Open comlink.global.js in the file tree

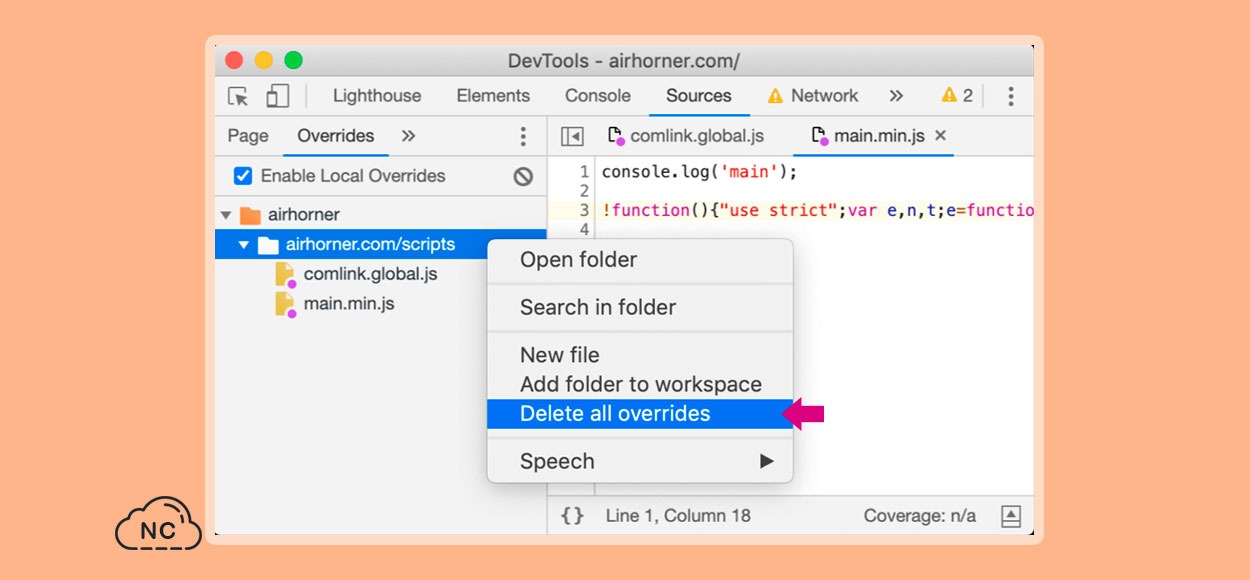coord(370,274)
